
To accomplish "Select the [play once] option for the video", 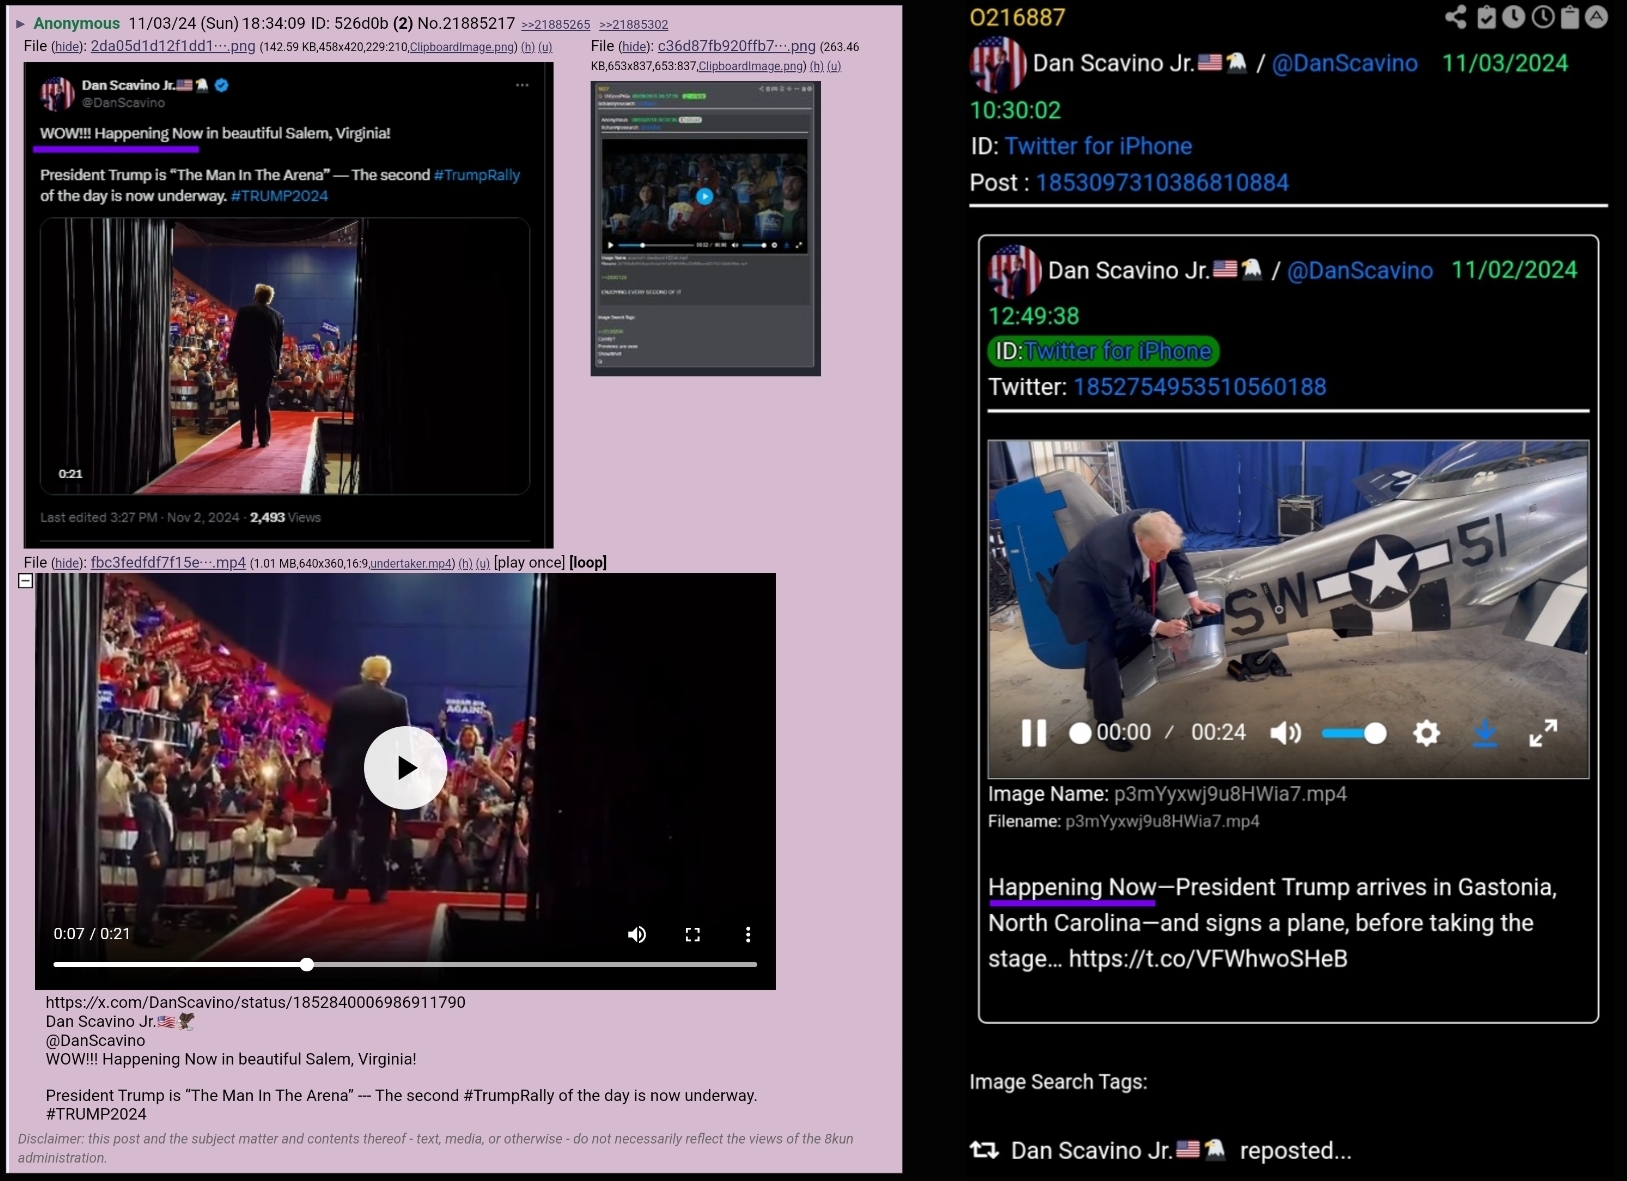I will pyautogui.click(x=529, y=562).
